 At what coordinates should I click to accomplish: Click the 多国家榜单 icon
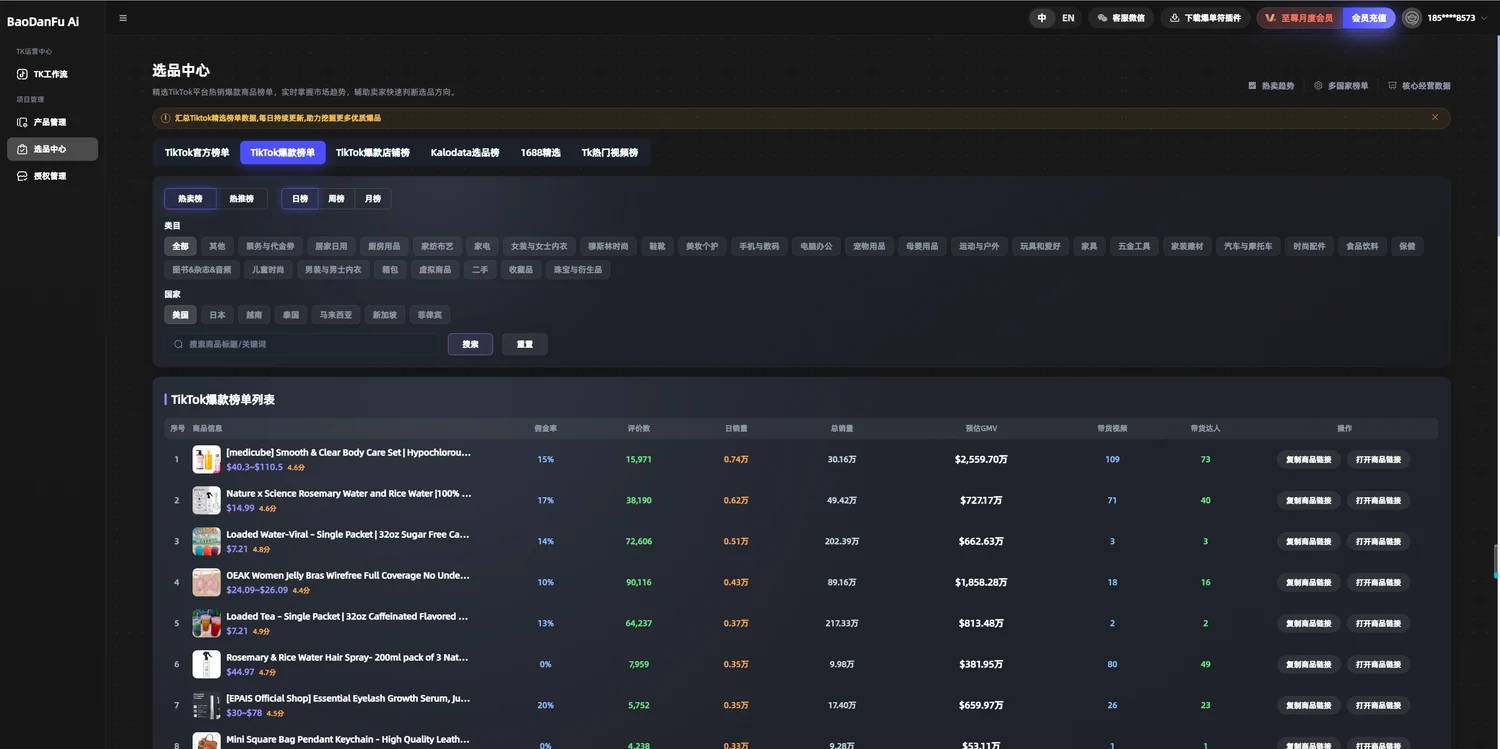(1318, 86)
